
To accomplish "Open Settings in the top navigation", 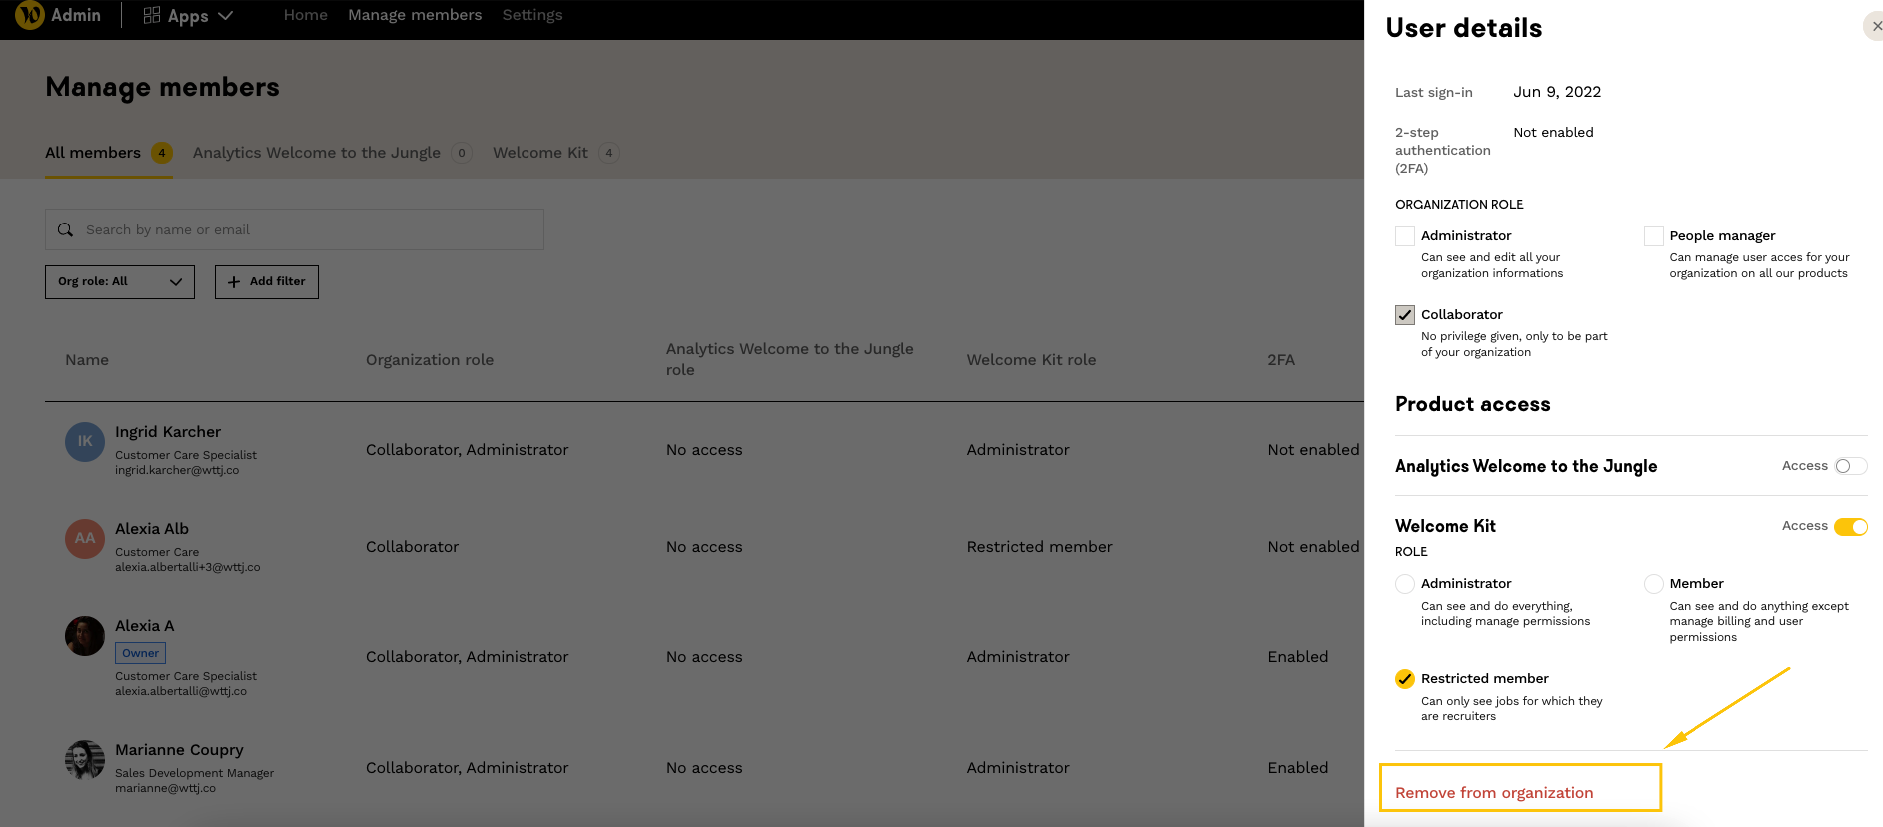I will 532,15.
